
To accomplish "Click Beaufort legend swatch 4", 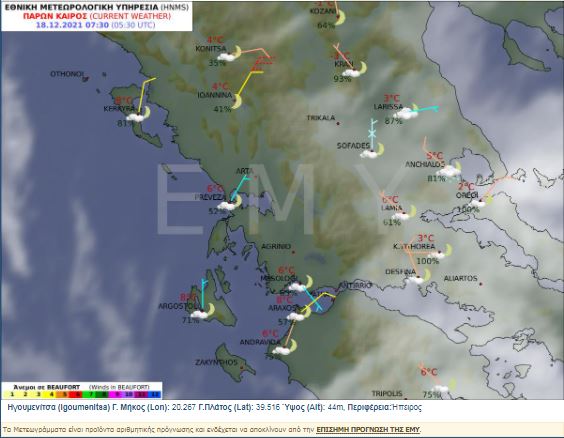I will pos(51,394).
